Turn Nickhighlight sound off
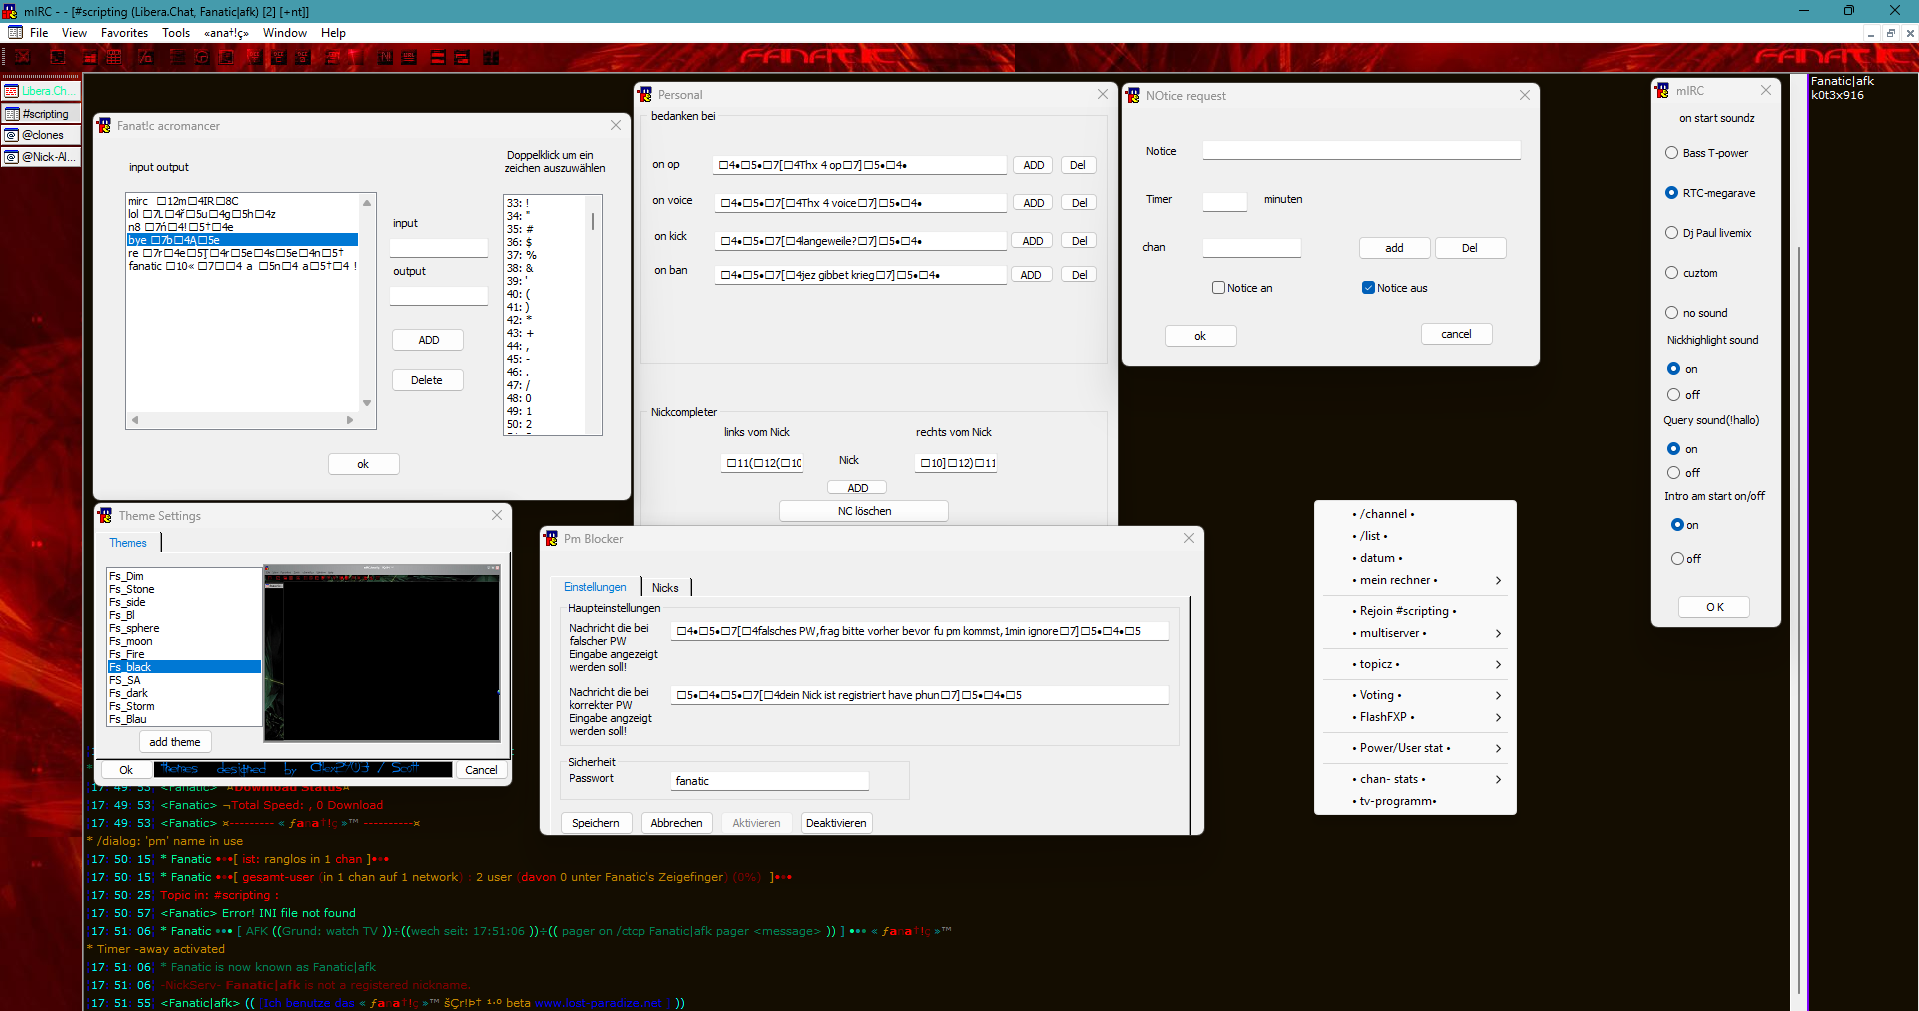The height and width of the screenshot is (1011, 1919). (x=1673, y=395)
